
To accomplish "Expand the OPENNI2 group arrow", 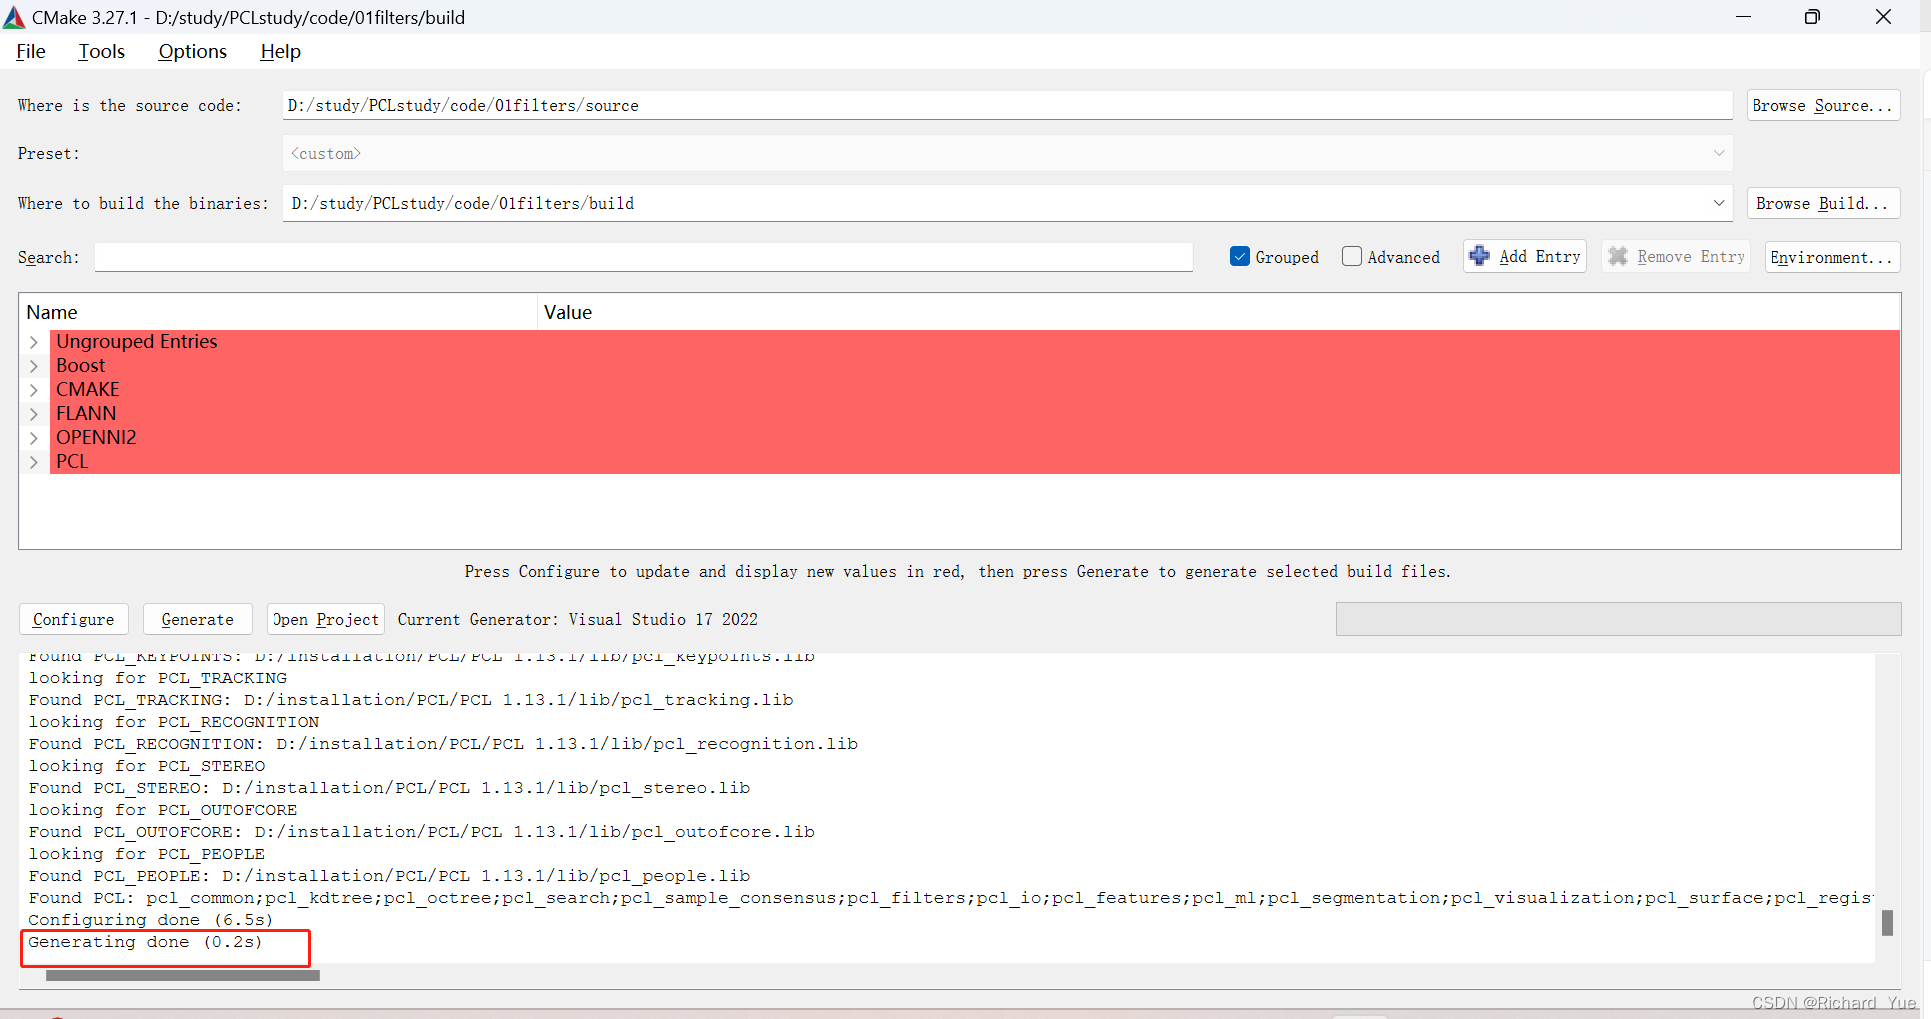I will click(34, 438).
